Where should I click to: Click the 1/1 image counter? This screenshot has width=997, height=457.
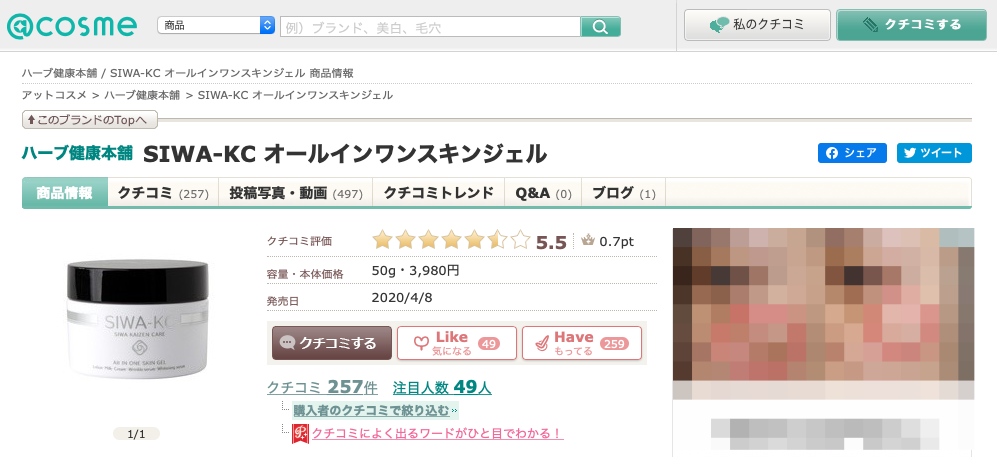click(137, 435)
